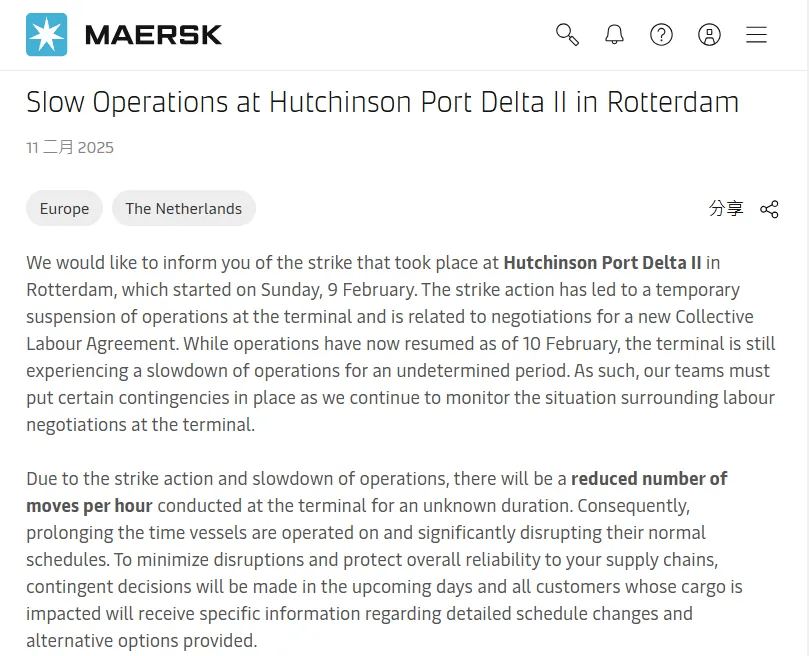Click the 分享 share label

pos(726,209)
